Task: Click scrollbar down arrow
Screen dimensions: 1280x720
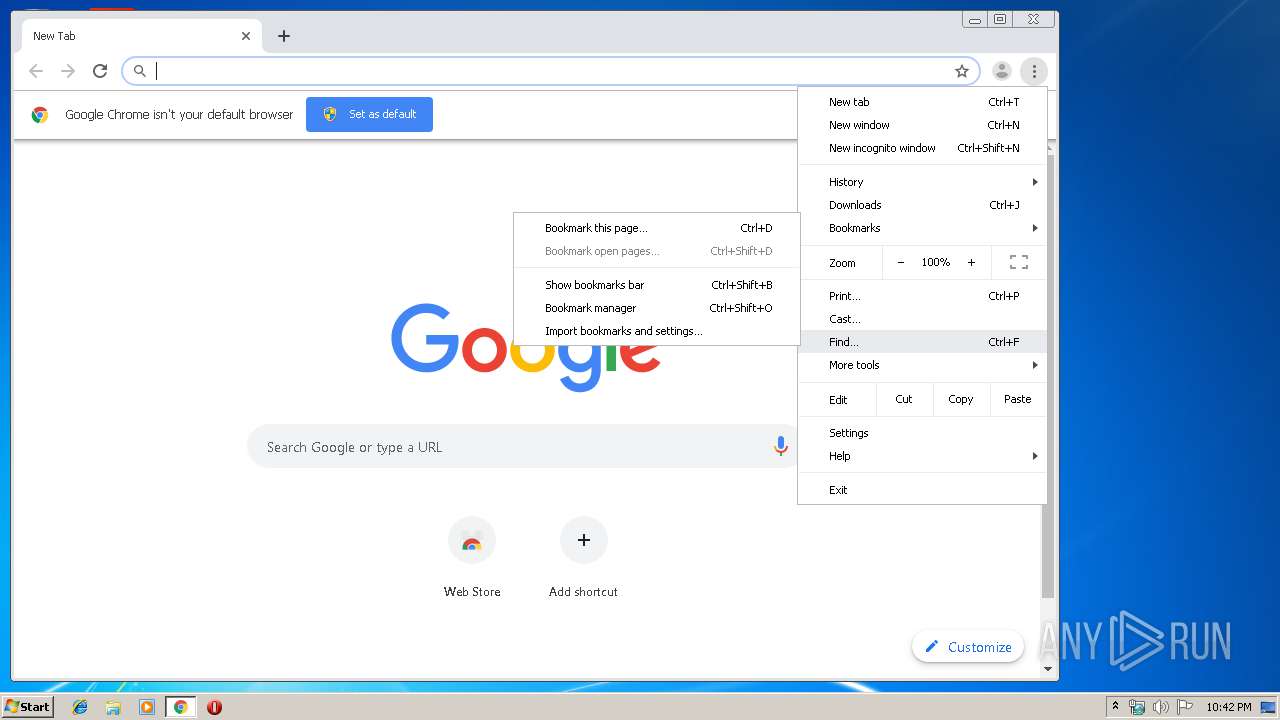Action: coord(1048,669)
